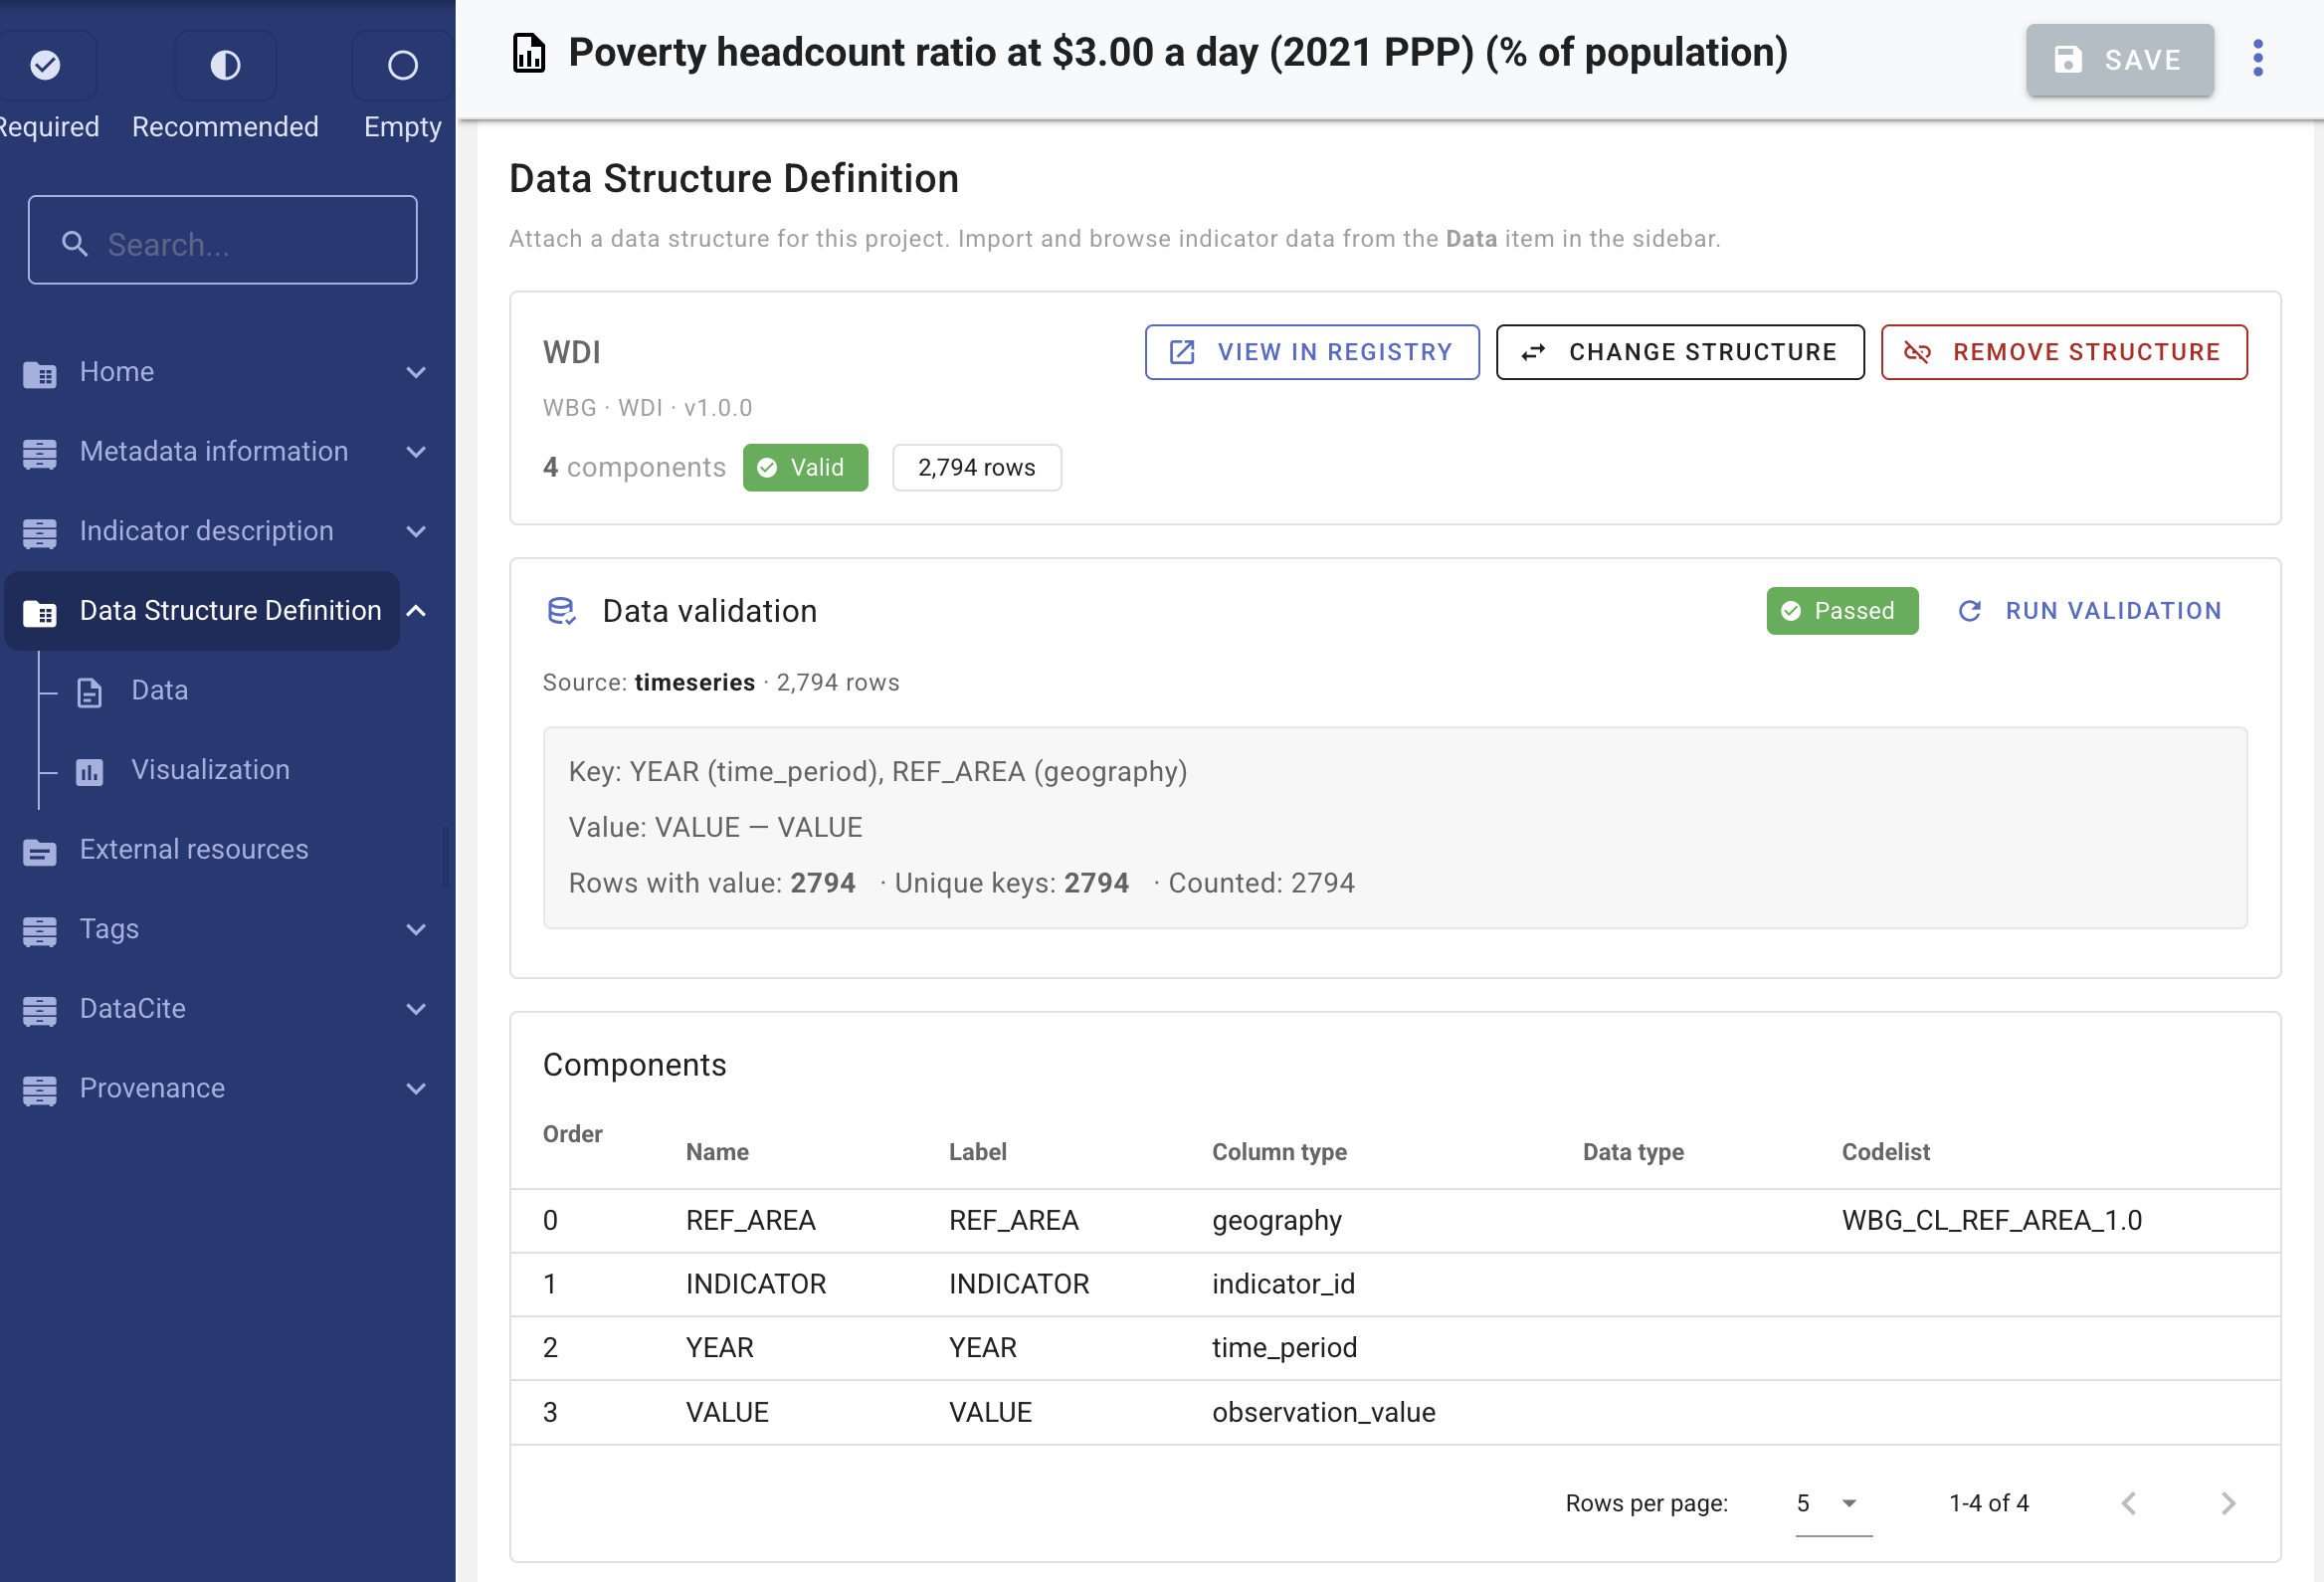Expand Indicator description chevron
This screenshot has width=2324, height=1582.
(416, 531)
